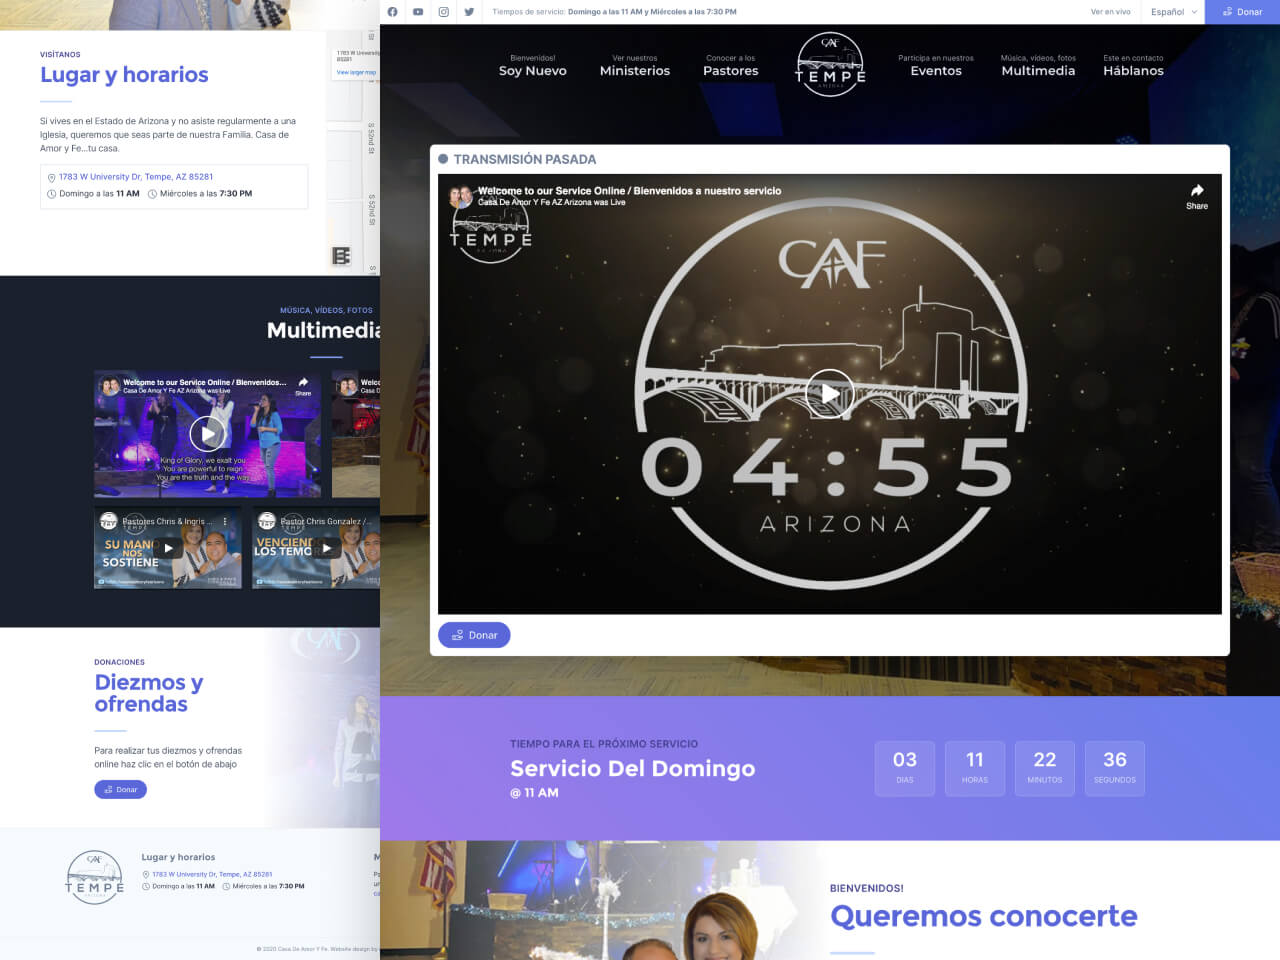1280x960 pixels.
Task: Play the Welcome to our Service Online thumbnail
Action: [x=207, y=433]
